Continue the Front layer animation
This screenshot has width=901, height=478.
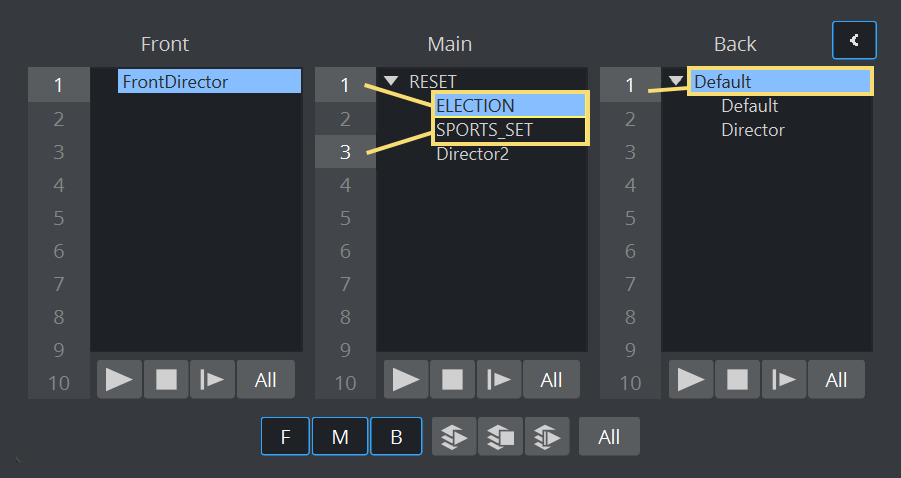pos(212,379)
